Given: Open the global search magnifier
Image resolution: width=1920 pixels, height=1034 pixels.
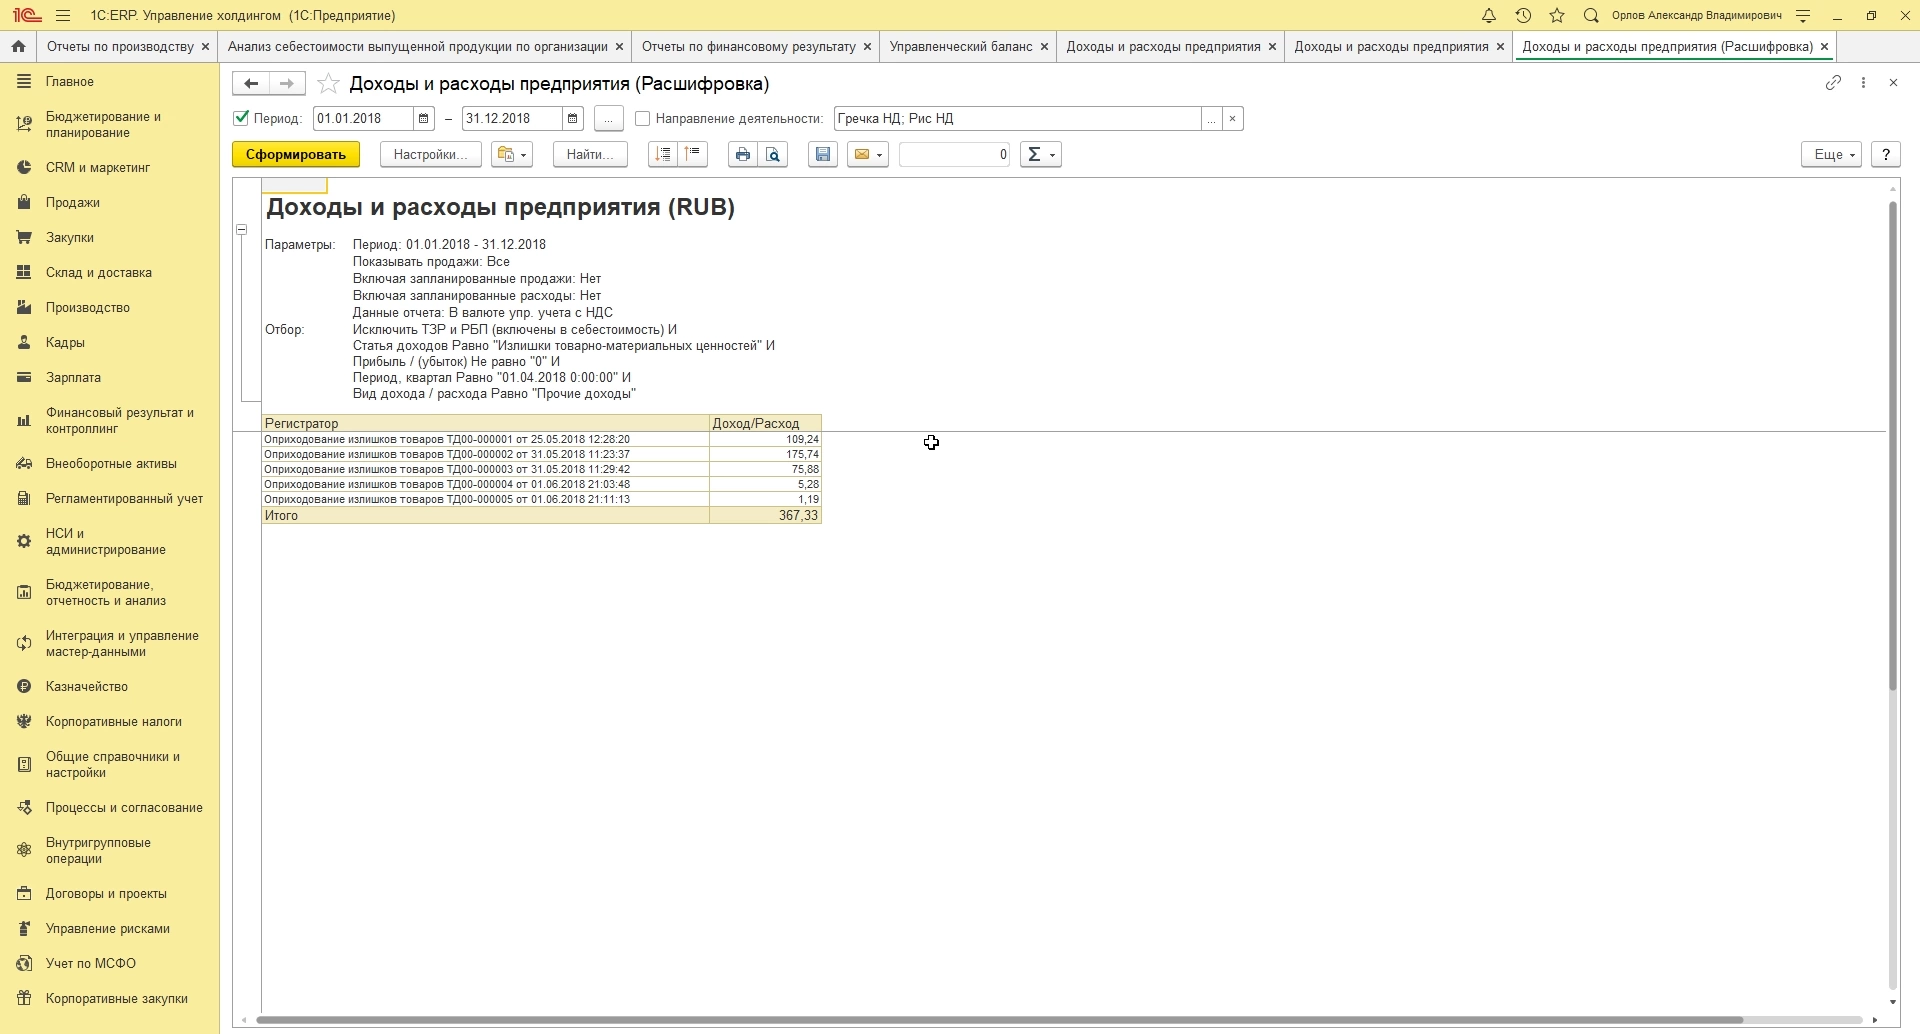Looking at the screenshot, I should point(1591,16).
